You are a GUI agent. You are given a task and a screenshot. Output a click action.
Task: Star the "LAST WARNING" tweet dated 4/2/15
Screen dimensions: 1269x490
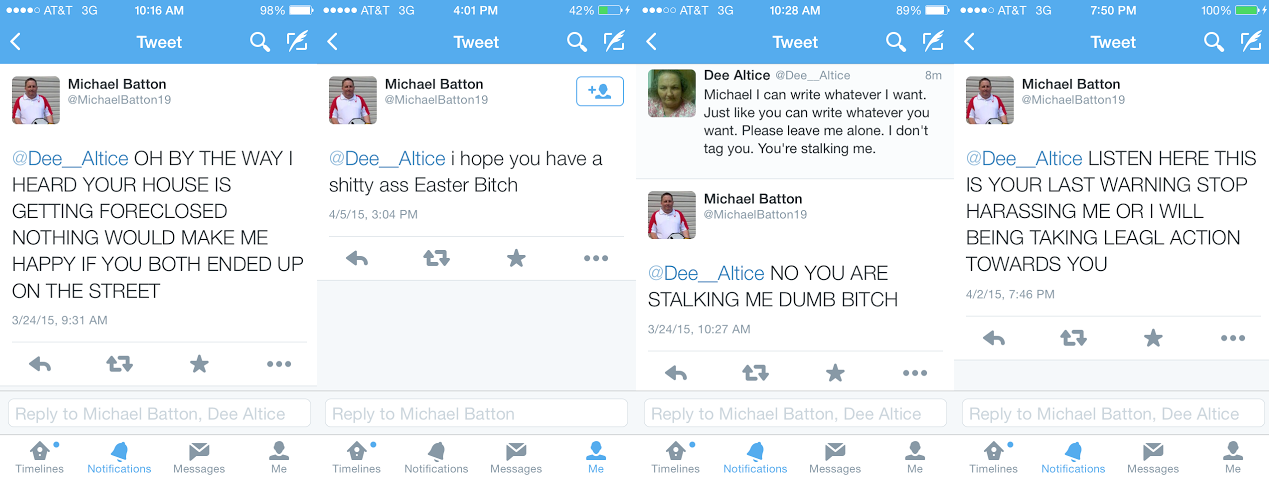pyautogui.click(x=1153, y=339)
